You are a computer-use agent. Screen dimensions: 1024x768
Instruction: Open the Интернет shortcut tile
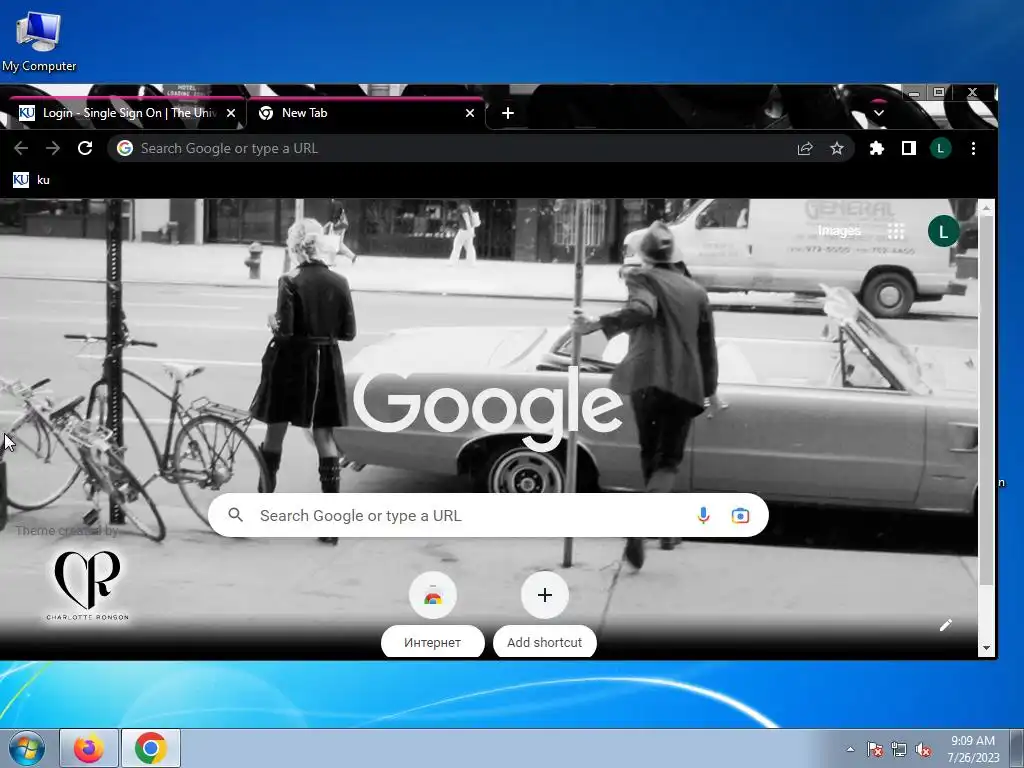coord(432,614)
